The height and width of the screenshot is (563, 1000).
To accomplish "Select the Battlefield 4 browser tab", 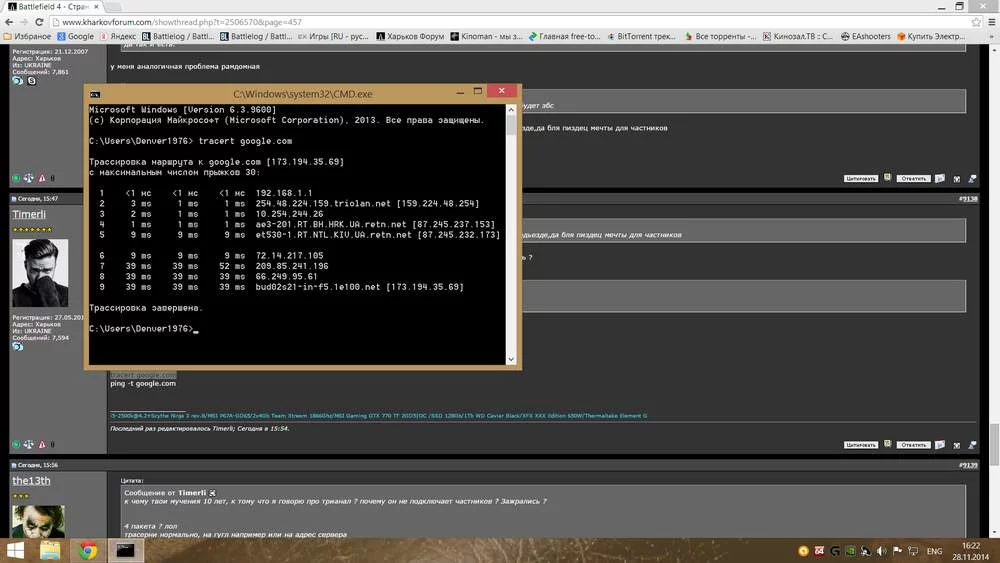I will 51,6.
